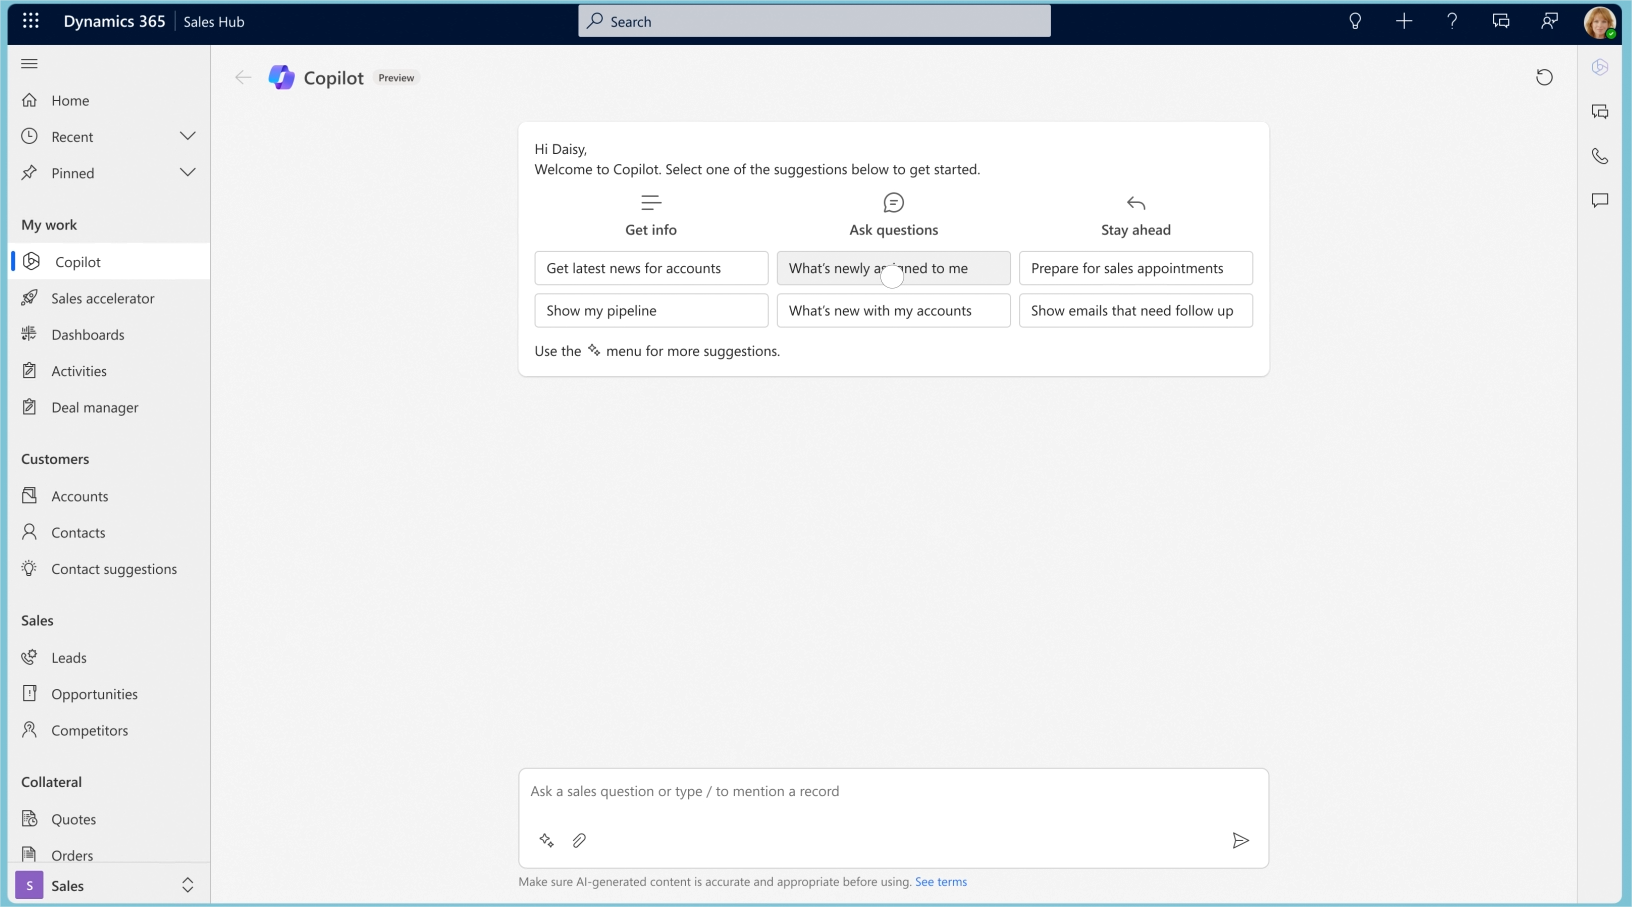Viewport: 1632px width, 907px height.
Task: Open Dashboards in sidebar
Action: coord(109,334)
